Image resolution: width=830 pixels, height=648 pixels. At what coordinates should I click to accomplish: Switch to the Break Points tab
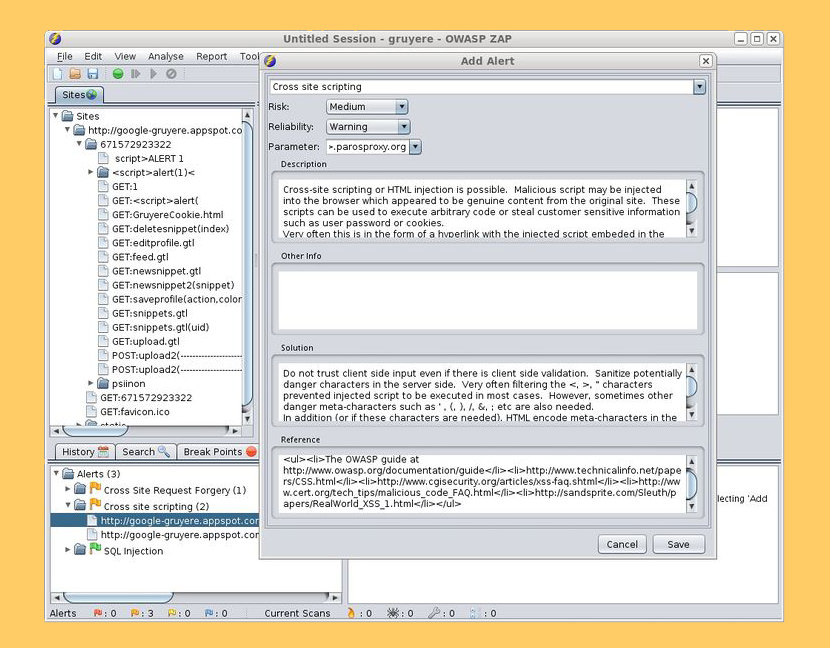[219, 452]
